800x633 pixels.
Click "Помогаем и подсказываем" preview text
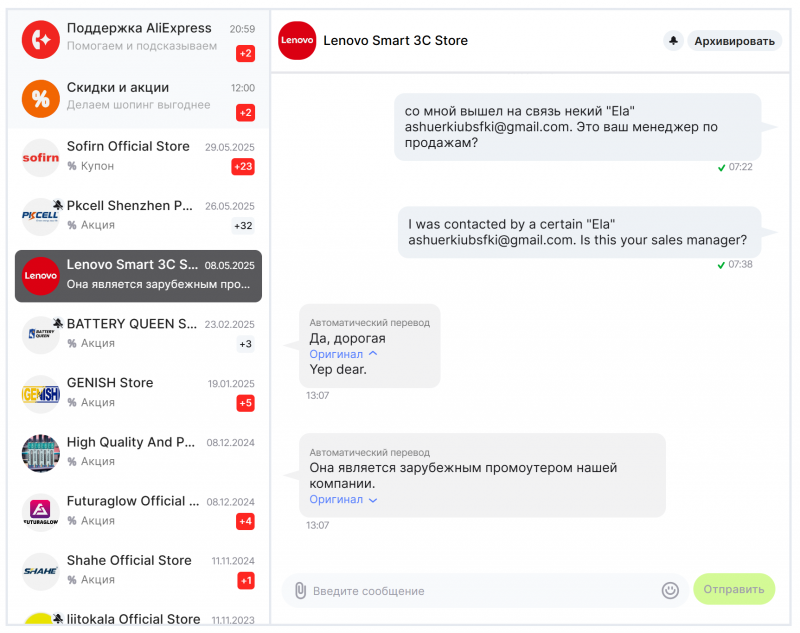142,46
